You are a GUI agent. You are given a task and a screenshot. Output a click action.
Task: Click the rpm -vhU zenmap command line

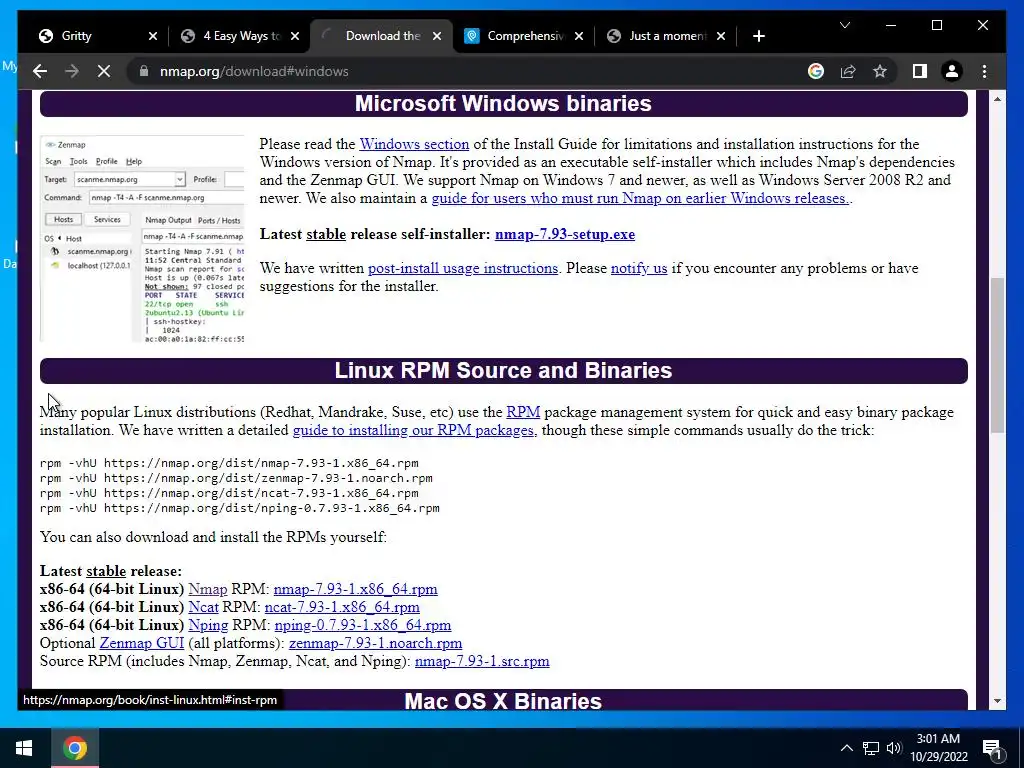click(x=236, y=478)
